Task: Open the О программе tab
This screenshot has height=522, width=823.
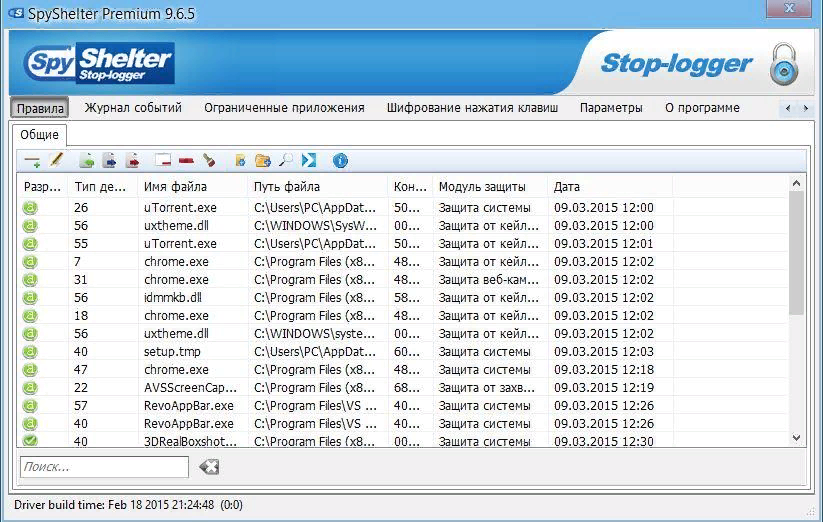Action: coord(702,108)
